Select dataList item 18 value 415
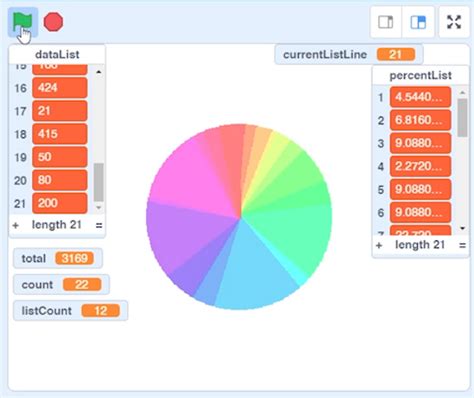This screenshot has height=398, width=474. (x=60, y=134)
